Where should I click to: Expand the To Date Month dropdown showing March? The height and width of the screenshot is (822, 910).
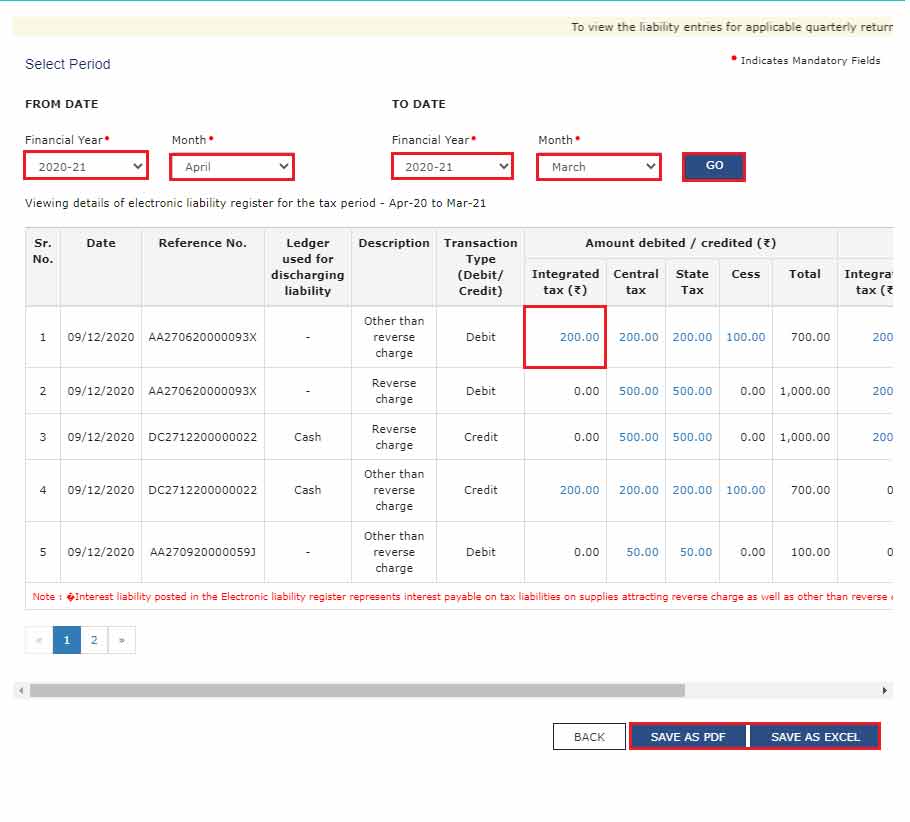tap(599, 166)
